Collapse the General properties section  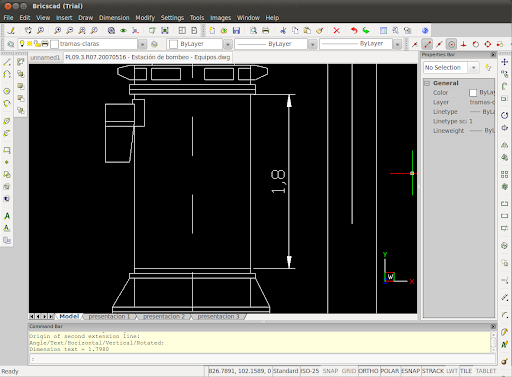tap(427, 83)
